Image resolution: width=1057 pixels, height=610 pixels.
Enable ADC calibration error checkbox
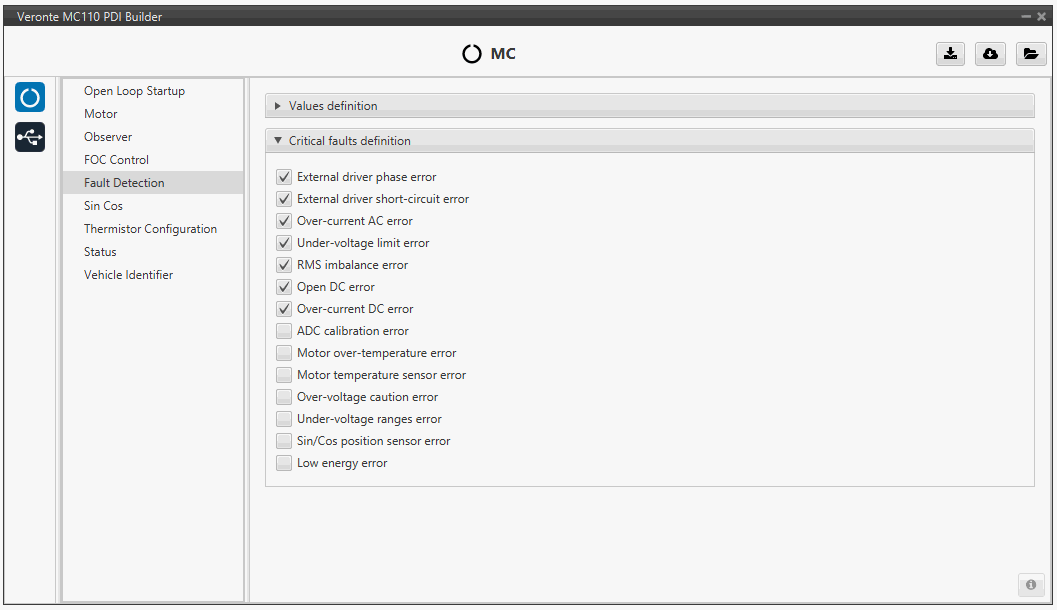[x=284, y=331]
